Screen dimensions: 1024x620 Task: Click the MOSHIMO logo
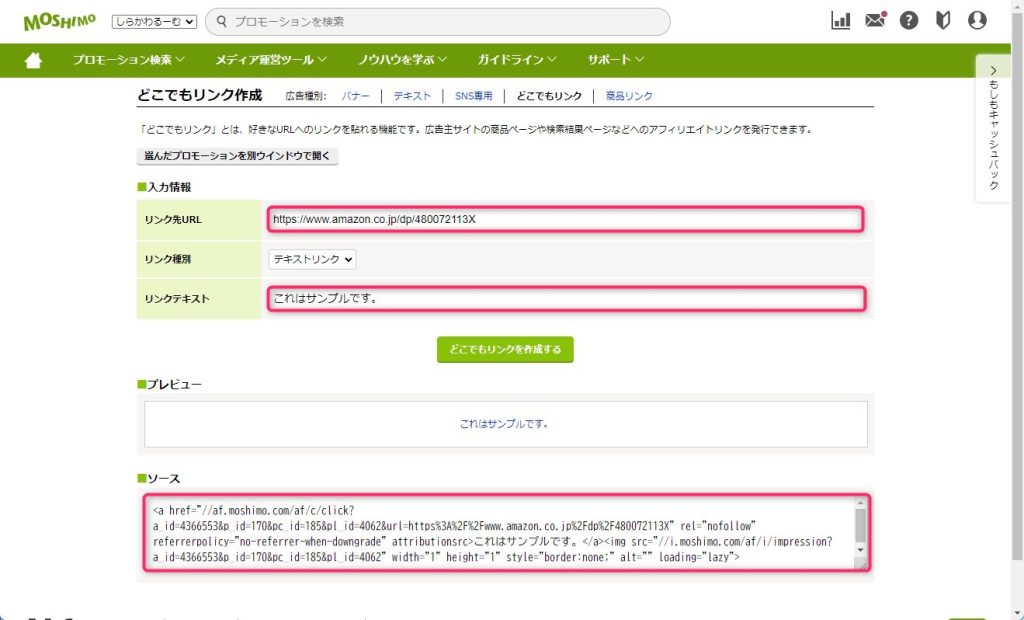pyautogui.click(x=58, y=21)
